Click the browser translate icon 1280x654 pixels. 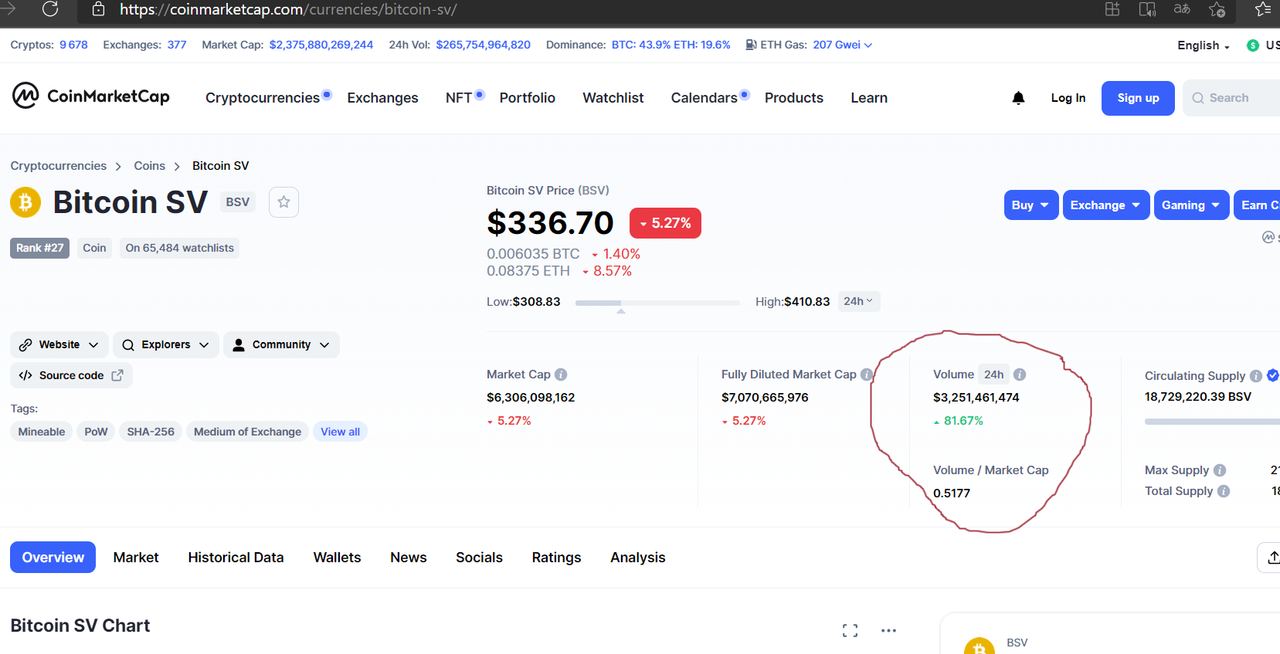coord(1182,9)
